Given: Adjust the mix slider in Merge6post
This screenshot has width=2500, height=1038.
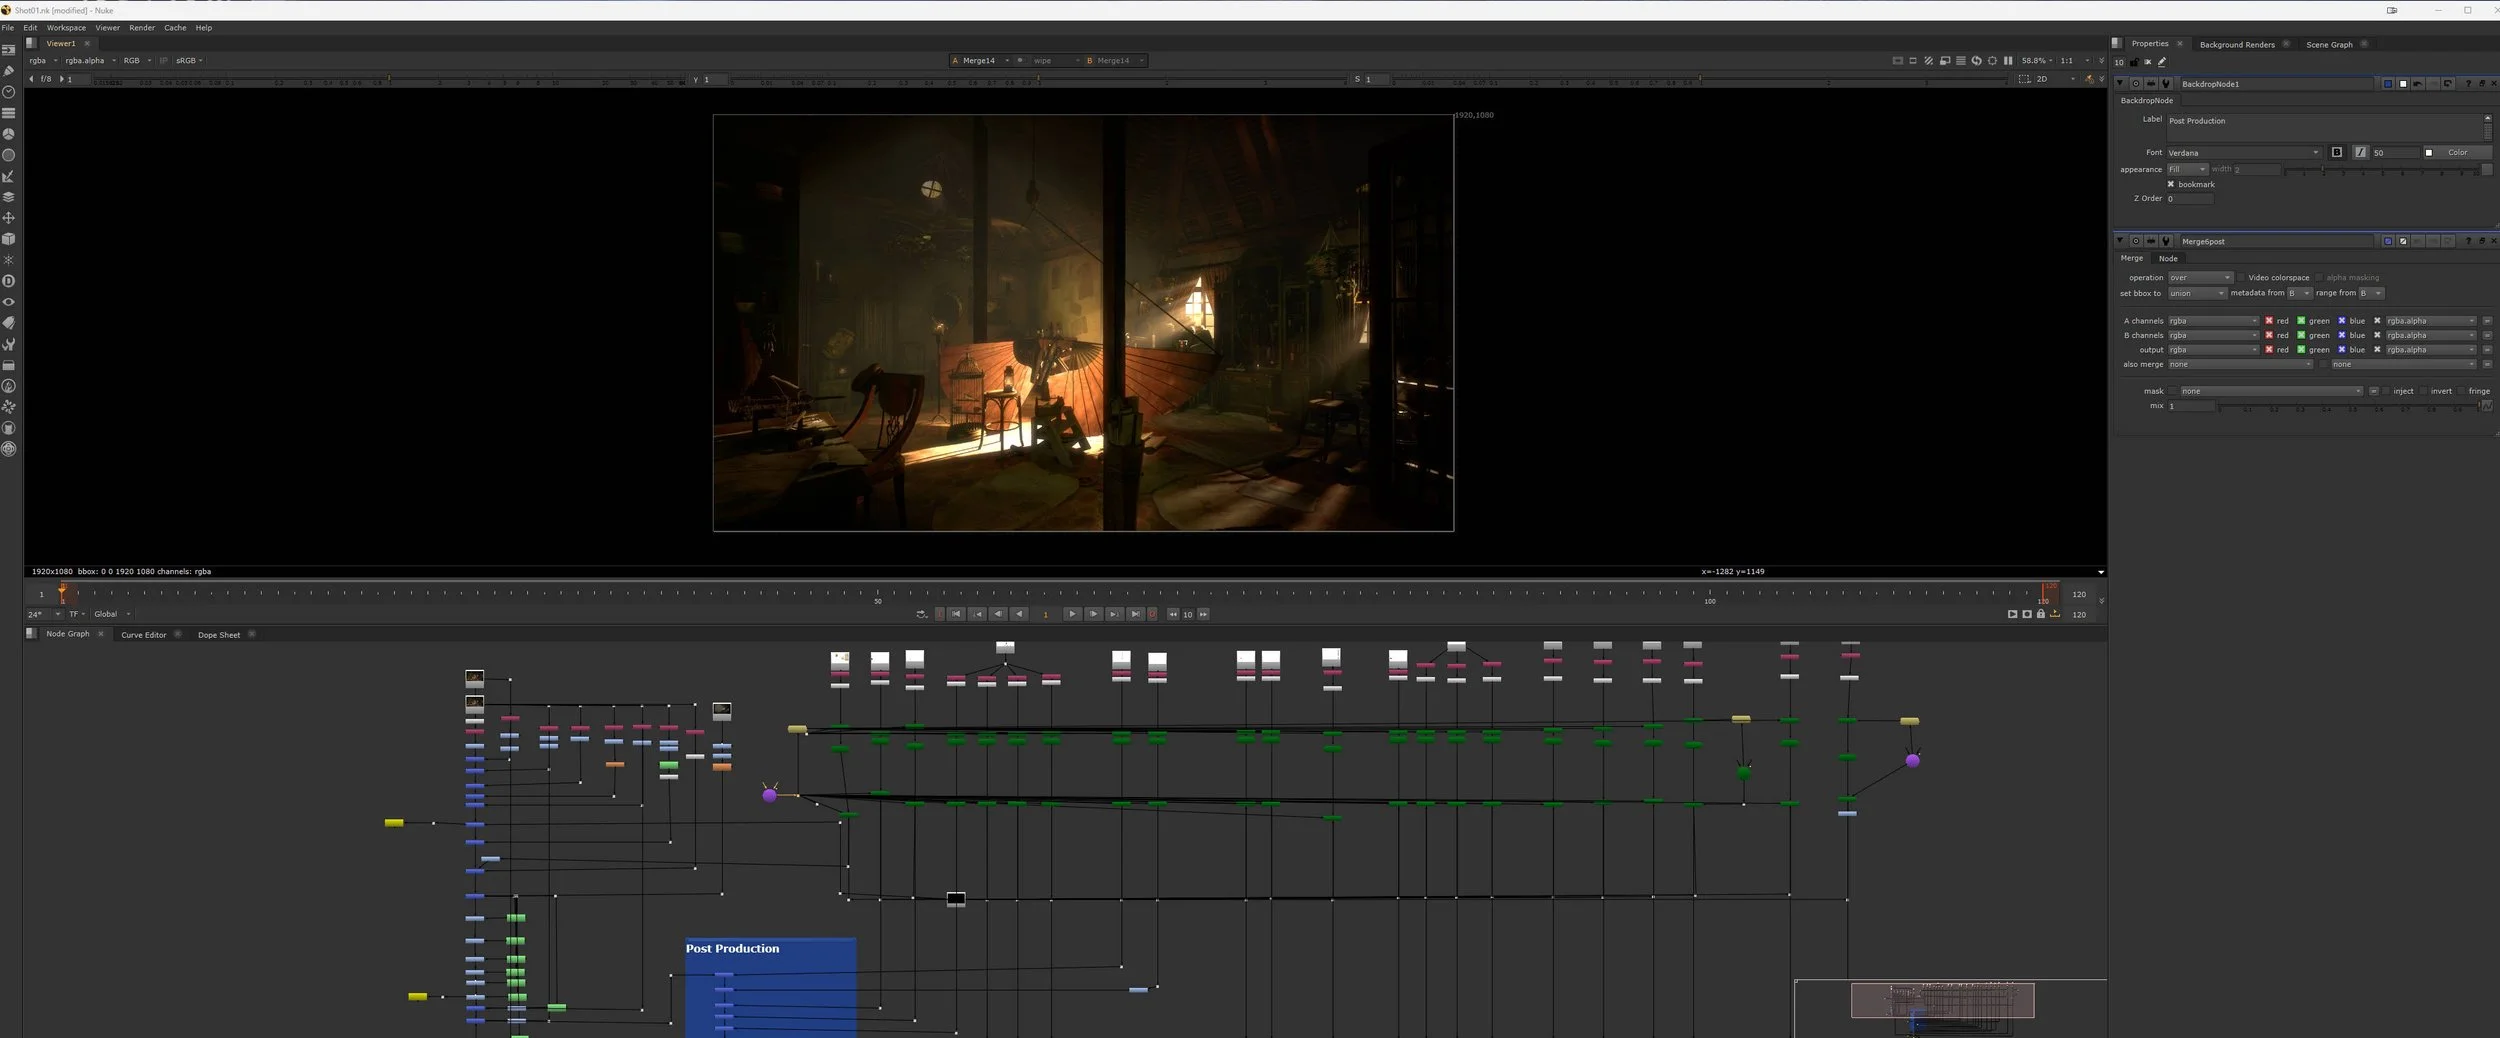Looking at the screenshot, I should point(2349,407).
